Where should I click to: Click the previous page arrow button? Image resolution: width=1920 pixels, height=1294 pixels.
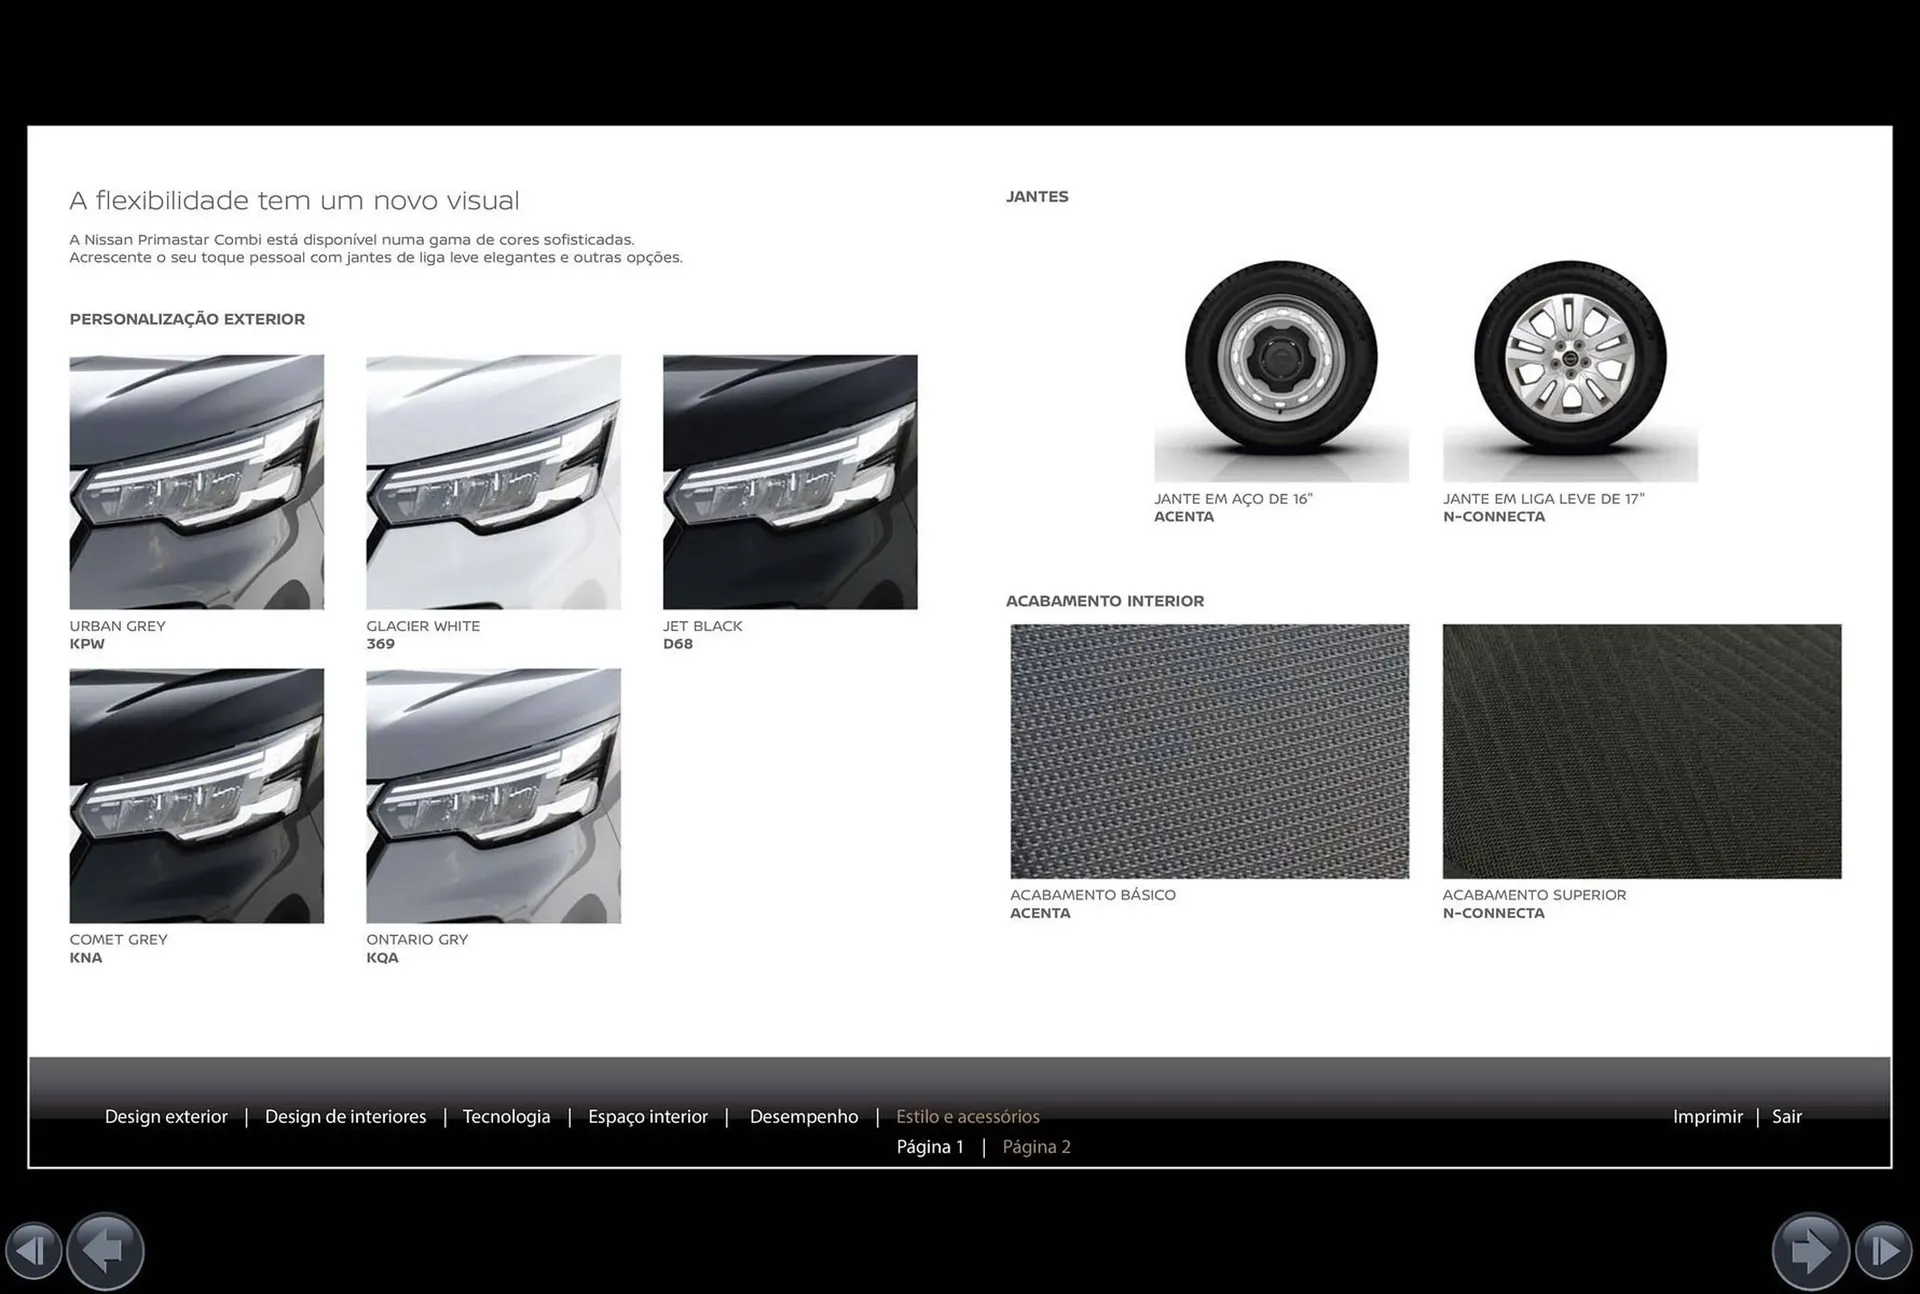(x=103, y=1250)
